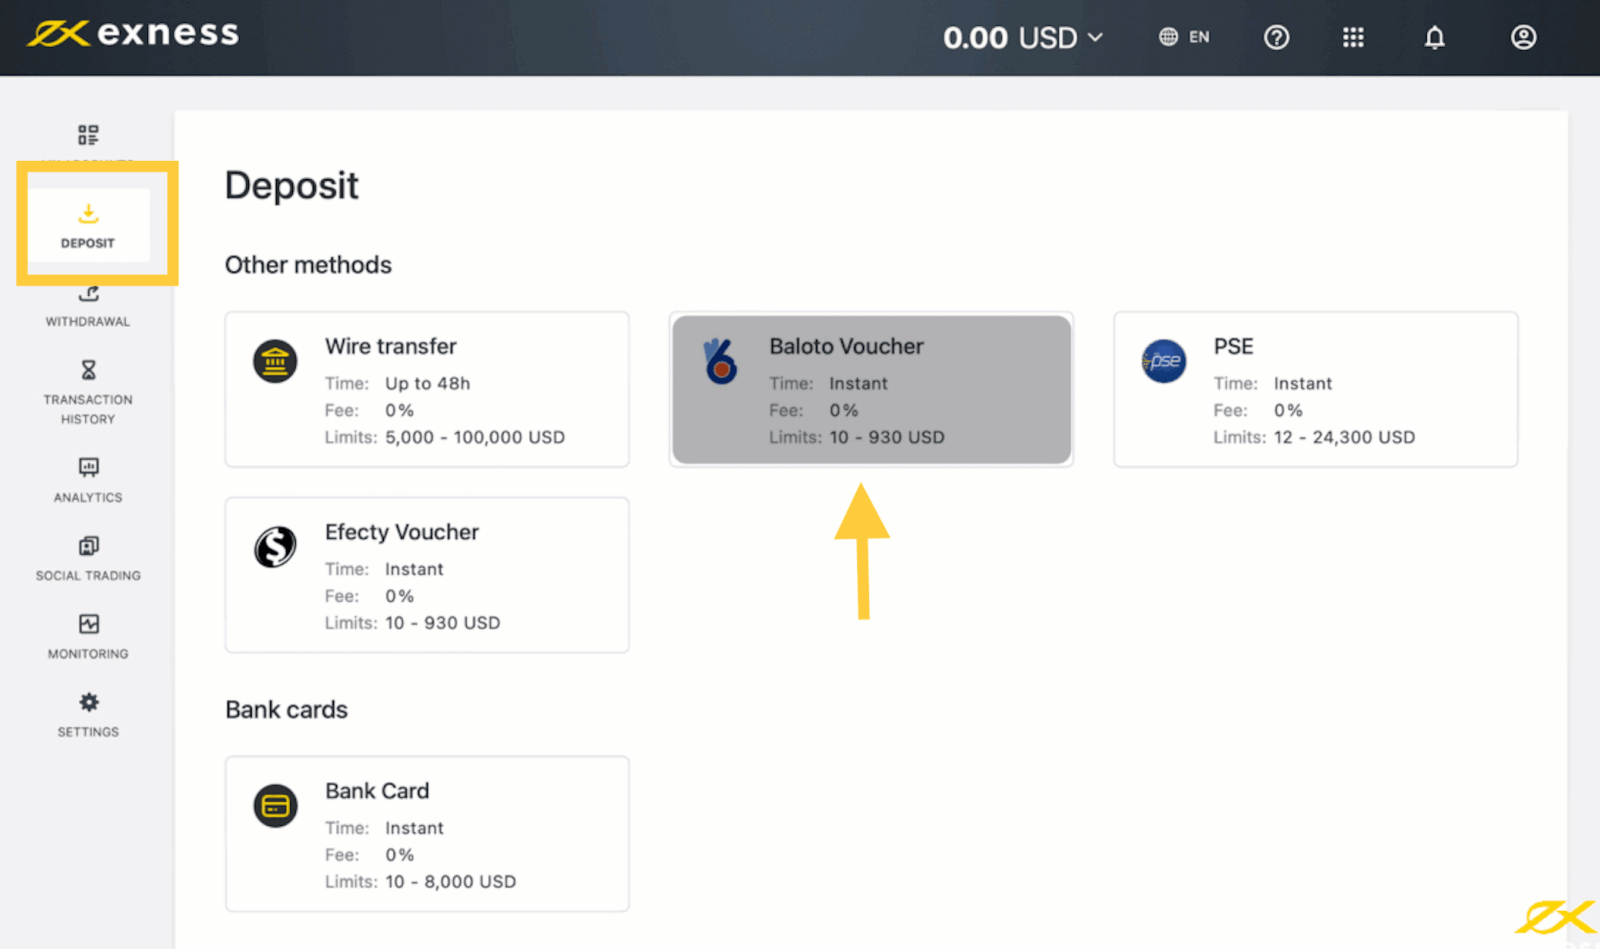Click the Settings gear icon
Viewport: 1600px width, 949px height.
click(88, 702)
